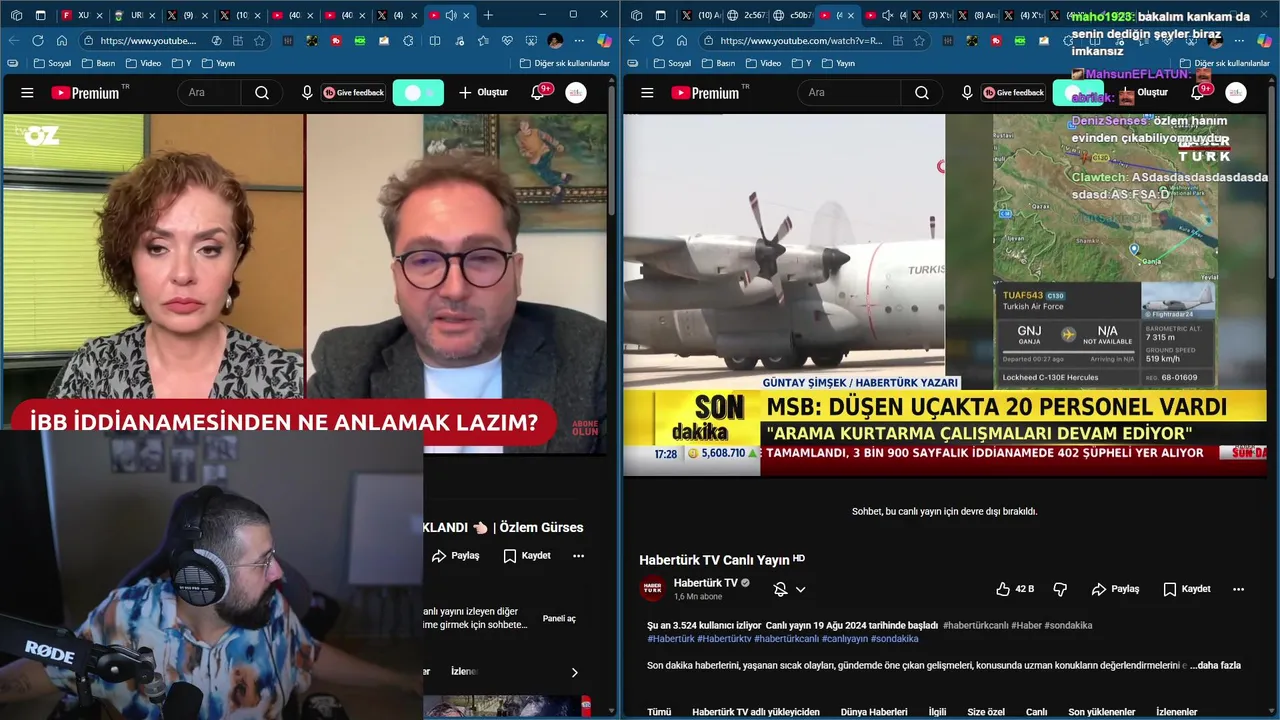Go back in the right browser window
The width and height of the screenshot is (1280, 720).
point(633,41)
